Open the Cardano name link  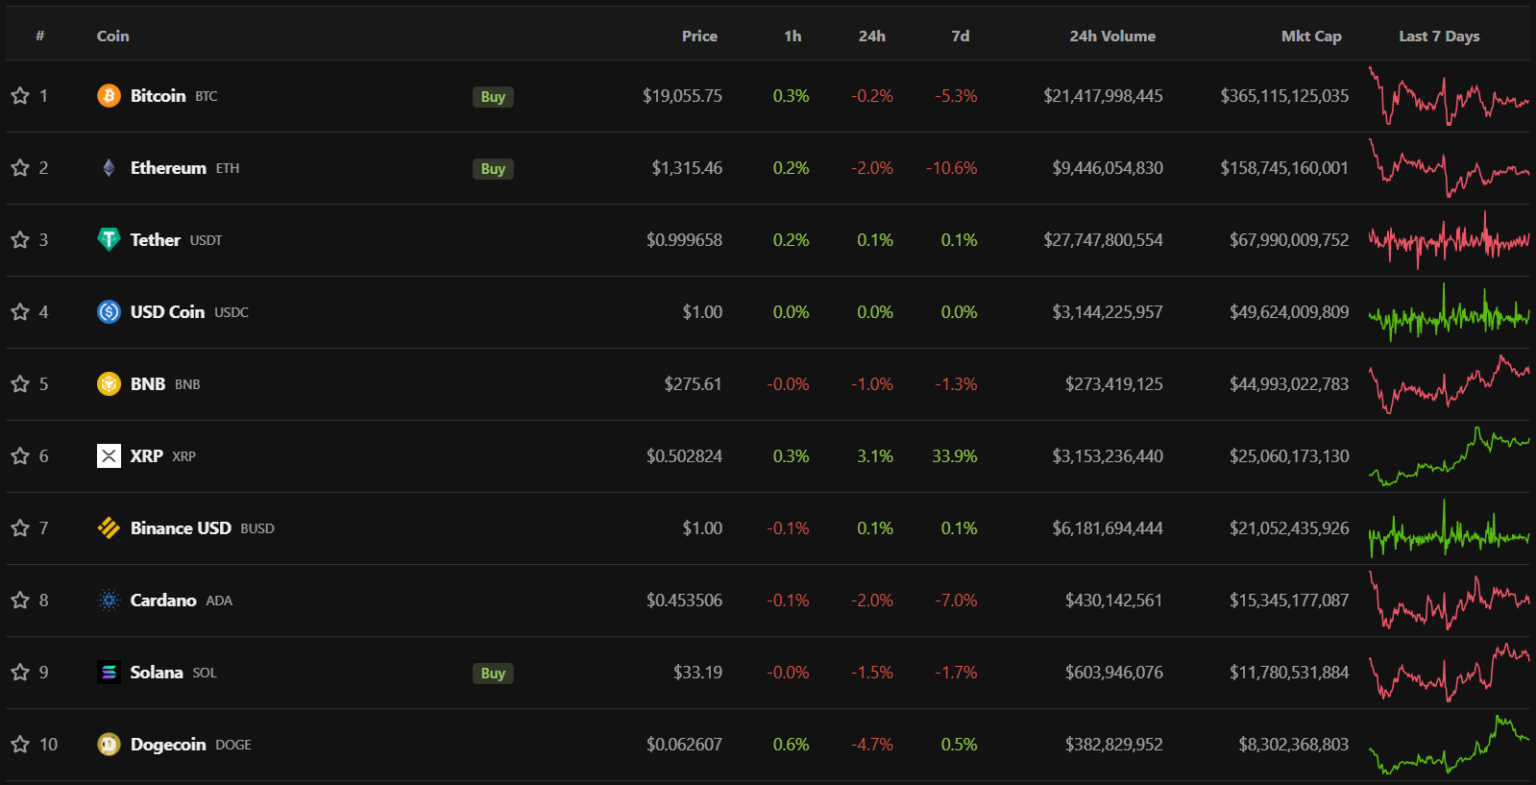click(163, 600)
